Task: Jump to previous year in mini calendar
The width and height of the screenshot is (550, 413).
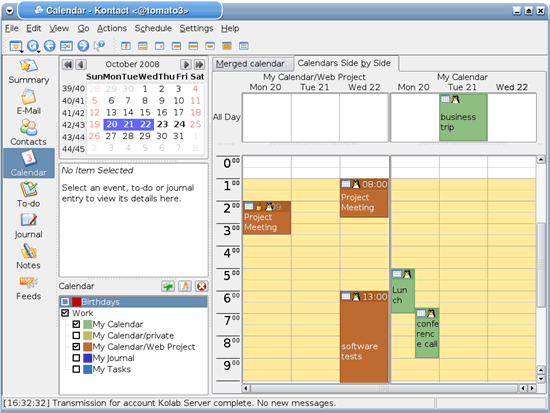Action: [x=68, y=65]
